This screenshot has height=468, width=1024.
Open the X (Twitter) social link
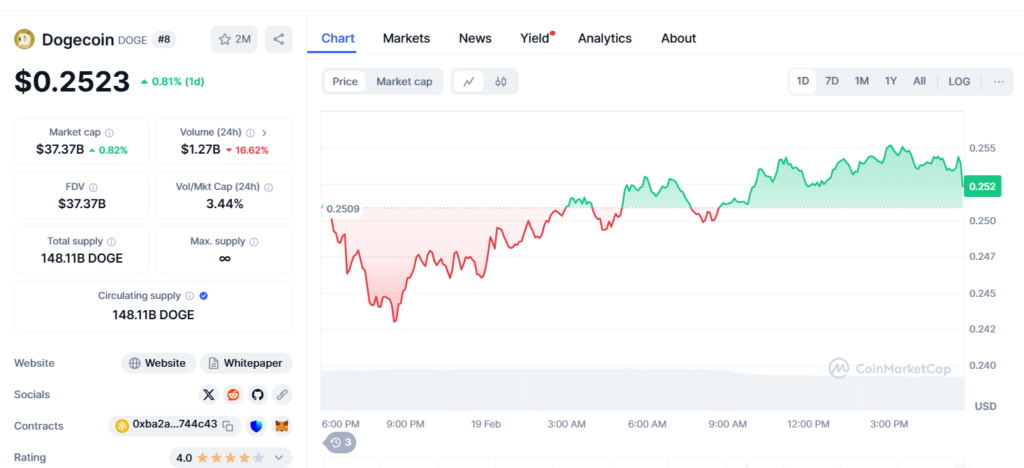208,395
